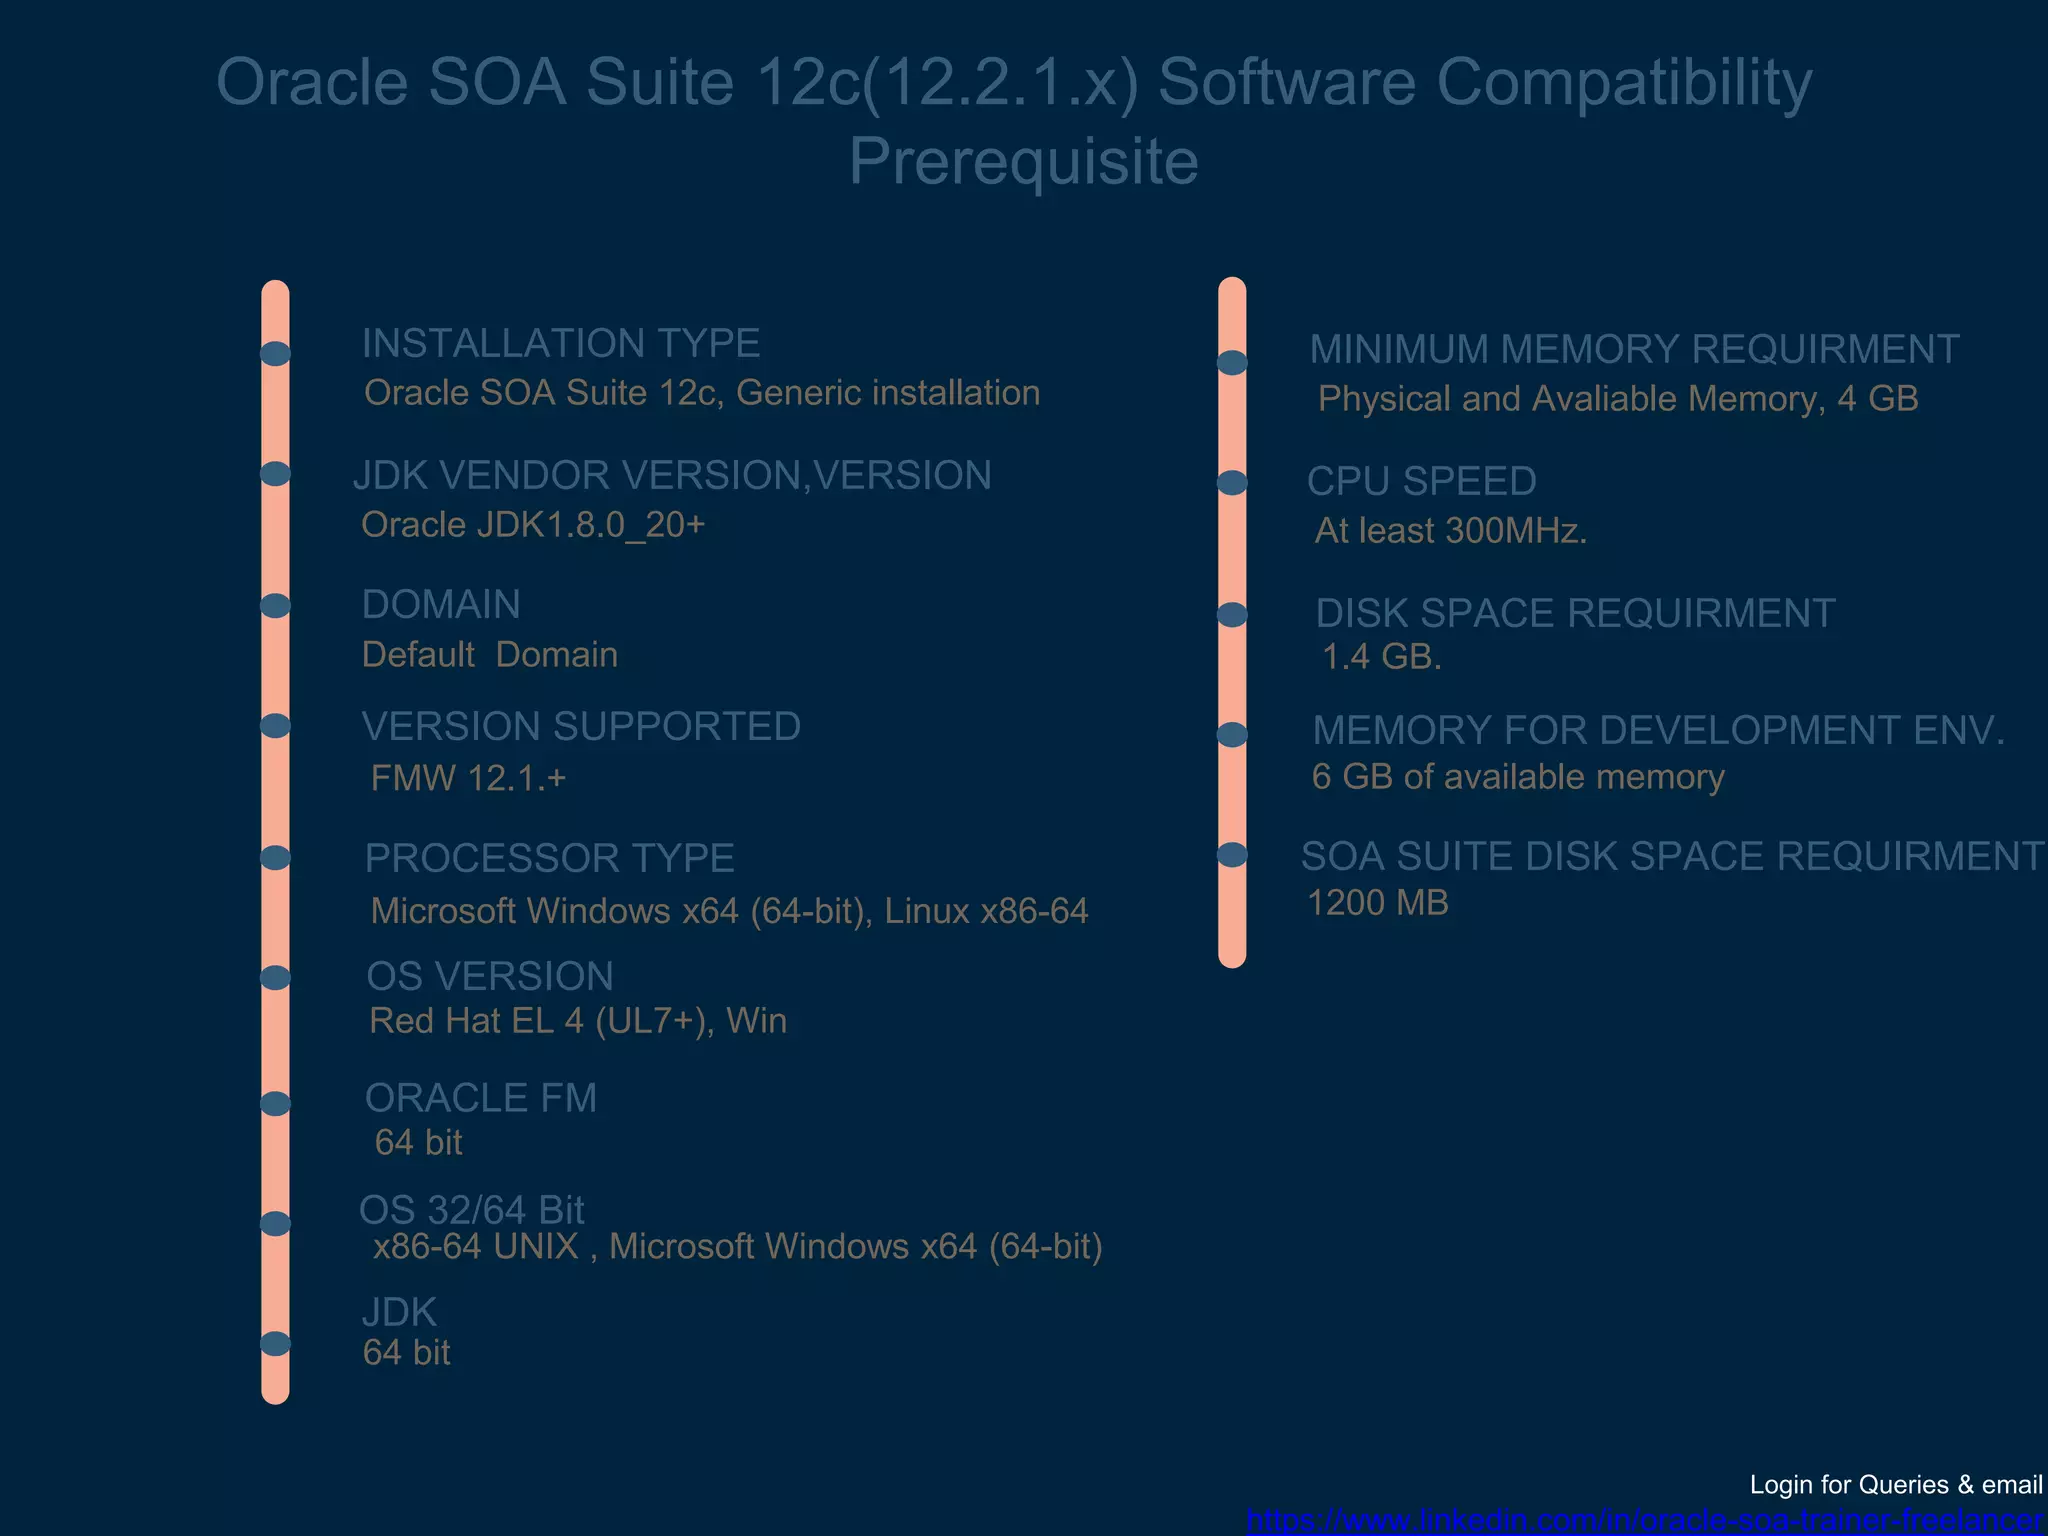Click the 'MINIMUM MEMORY REQUIRMENT' heading

click(x=1635, y=349)
